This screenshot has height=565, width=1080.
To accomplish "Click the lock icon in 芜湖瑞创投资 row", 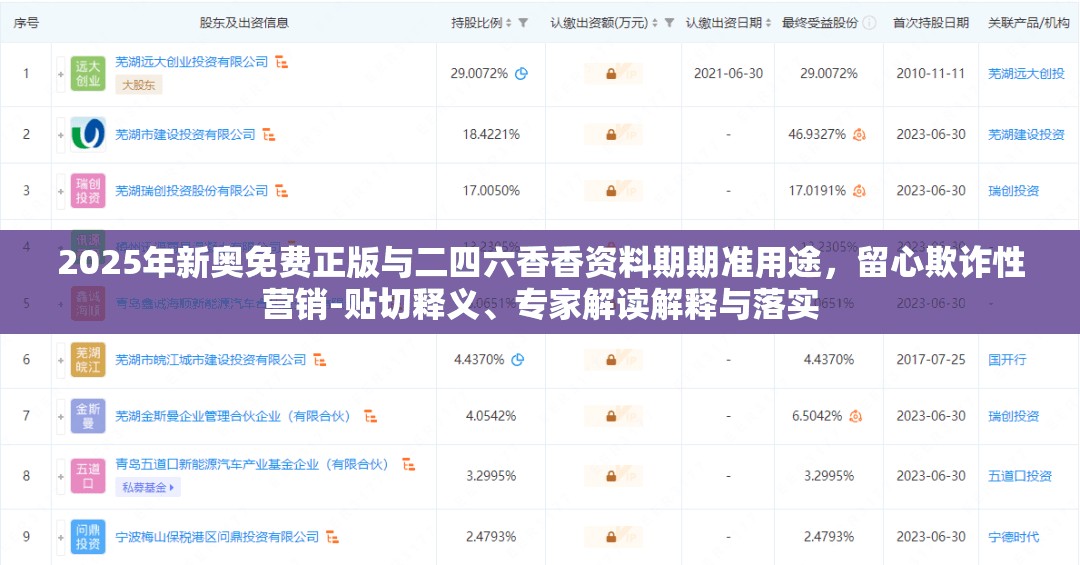I will point(611,191).
